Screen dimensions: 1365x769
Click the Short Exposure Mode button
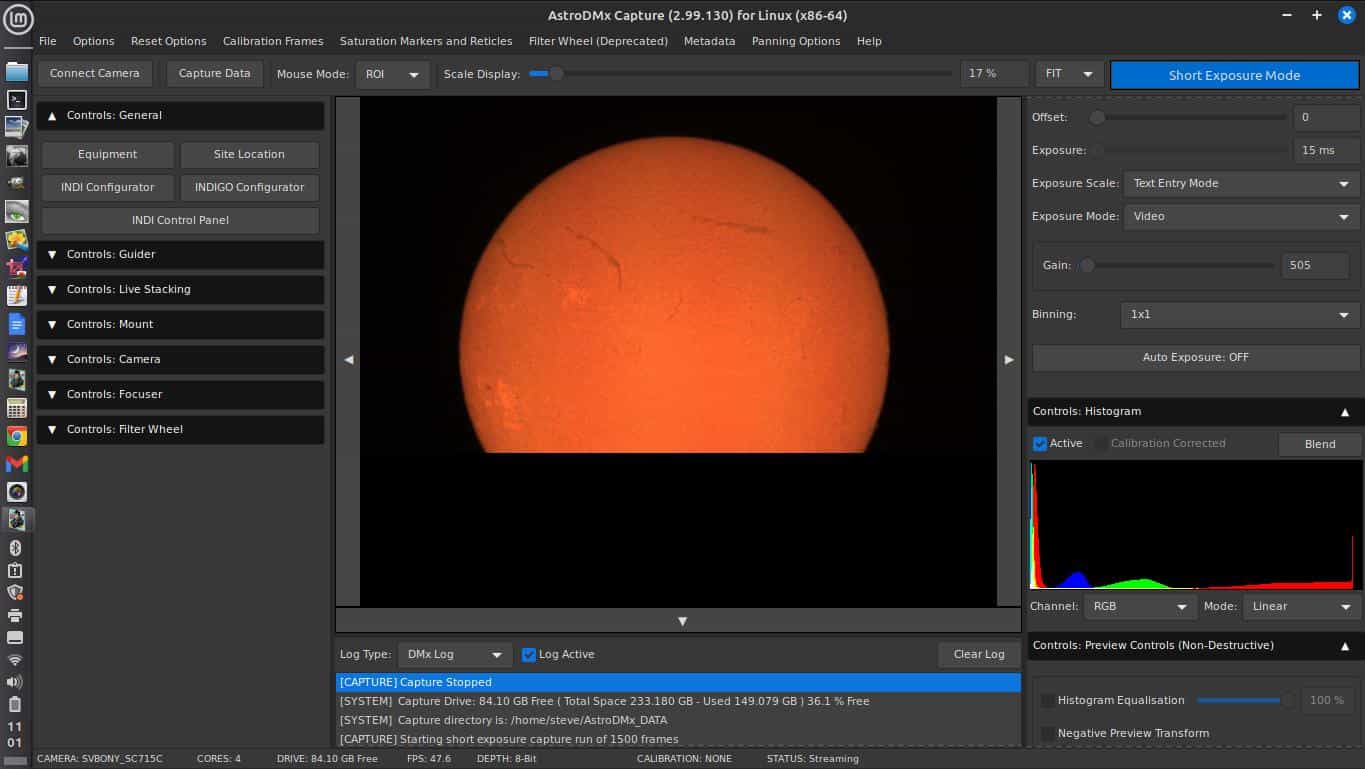[1234, 75]
